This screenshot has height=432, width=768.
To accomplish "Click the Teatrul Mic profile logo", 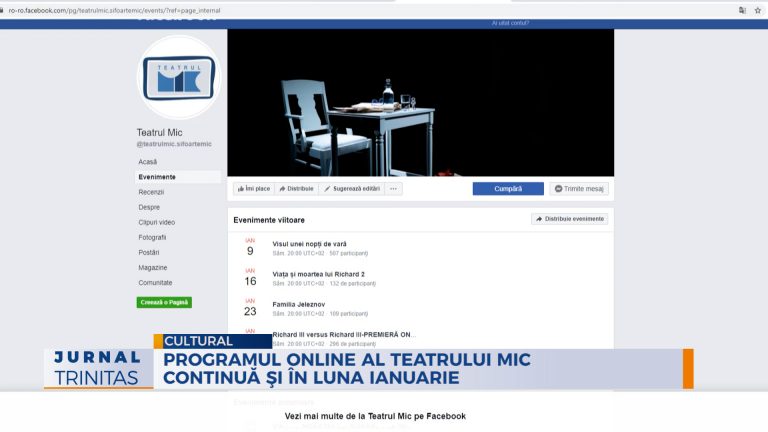I will pyautogui.click(x=179, y=77).
